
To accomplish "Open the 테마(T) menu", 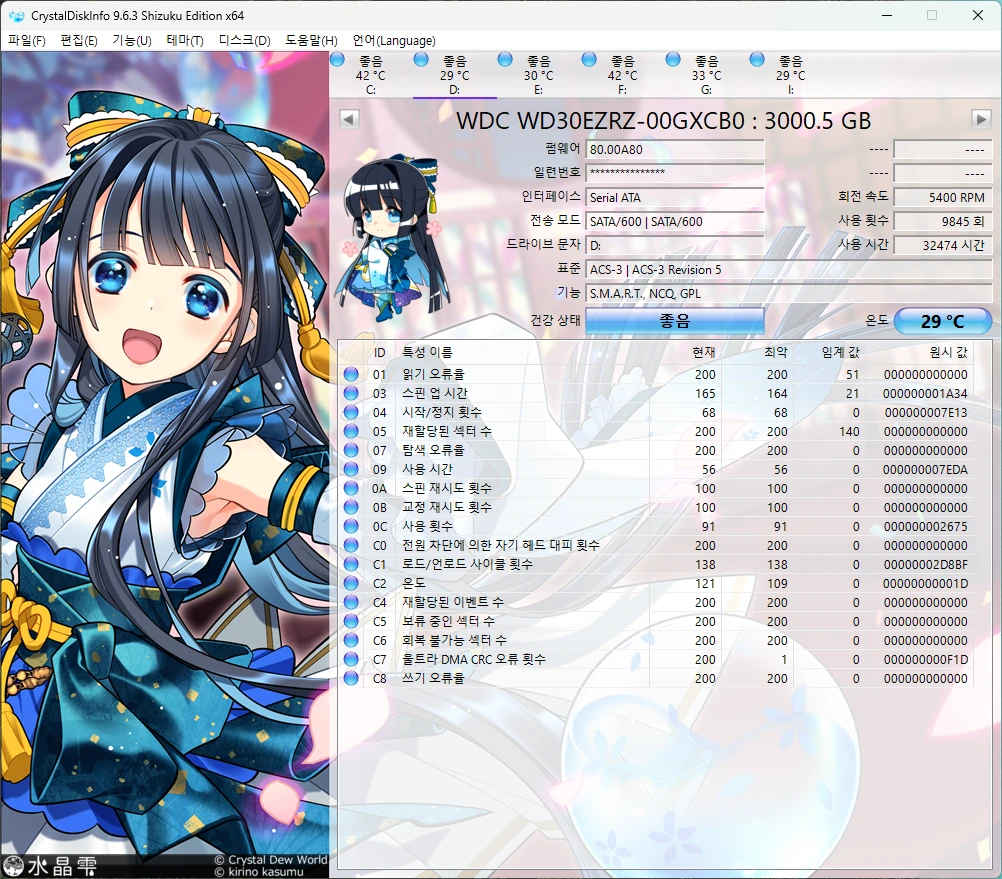I will click(x=184, y=41).
